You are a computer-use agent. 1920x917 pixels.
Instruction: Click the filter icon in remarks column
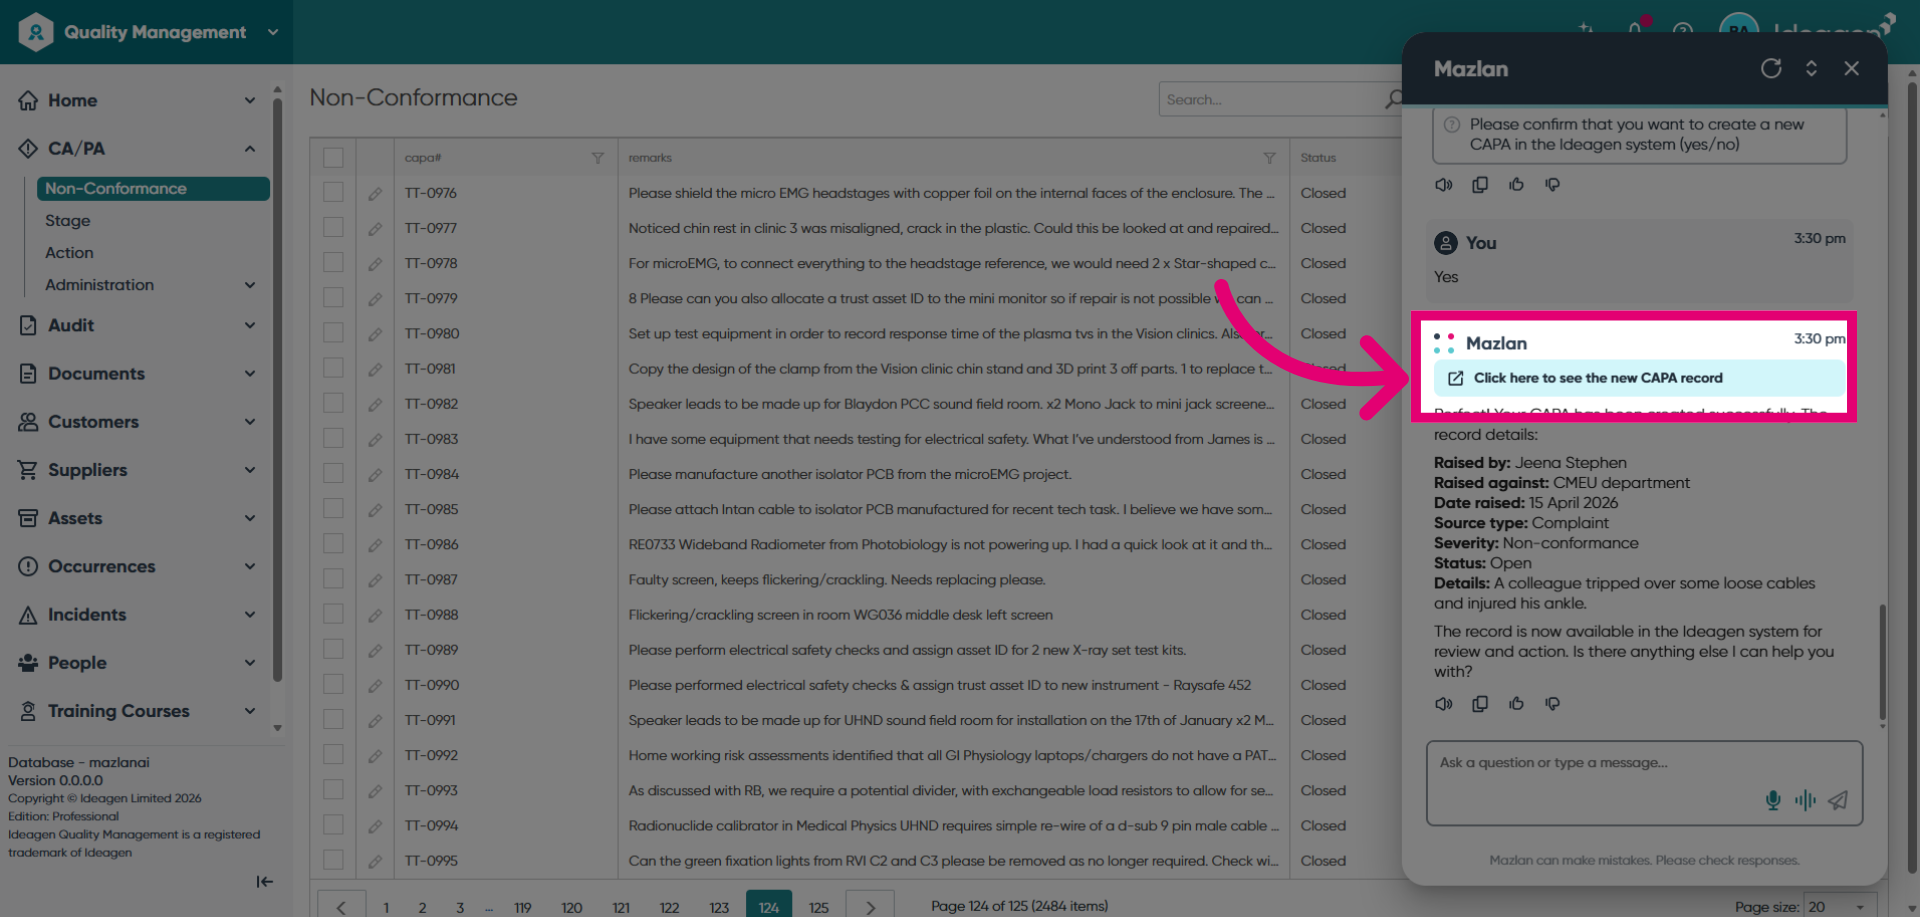(1269, 158)
